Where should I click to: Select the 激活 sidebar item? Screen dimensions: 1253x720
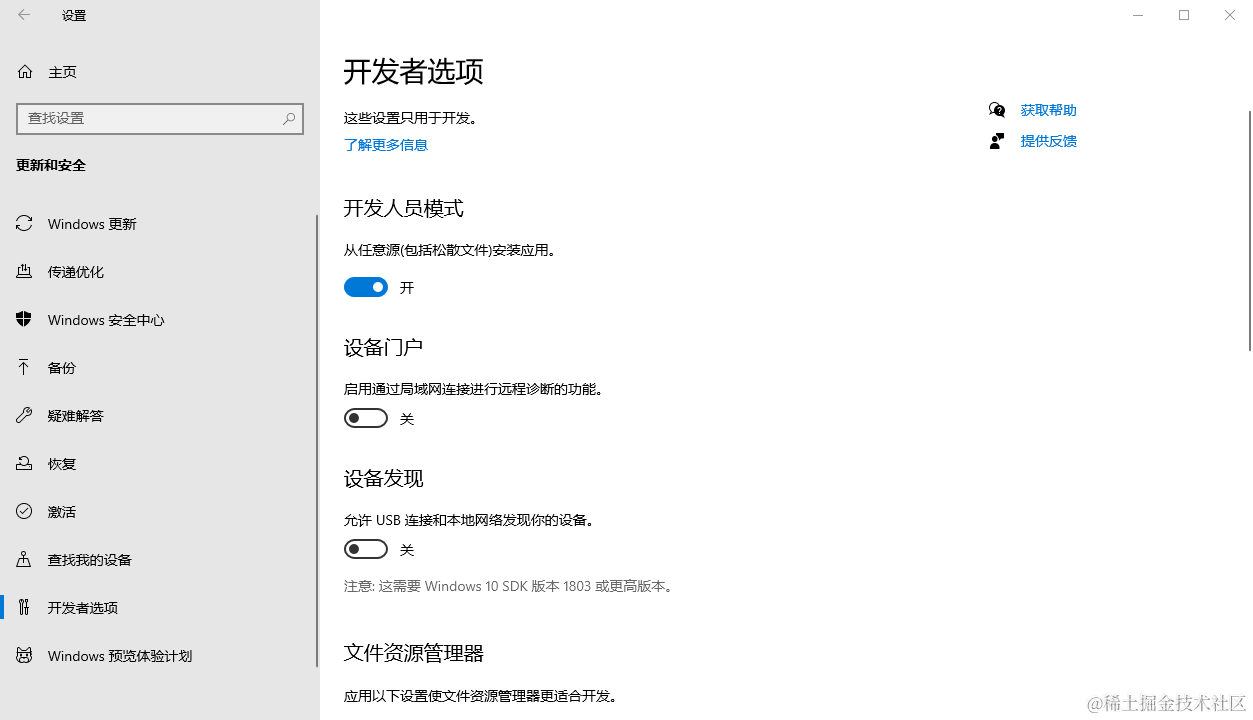61,511
